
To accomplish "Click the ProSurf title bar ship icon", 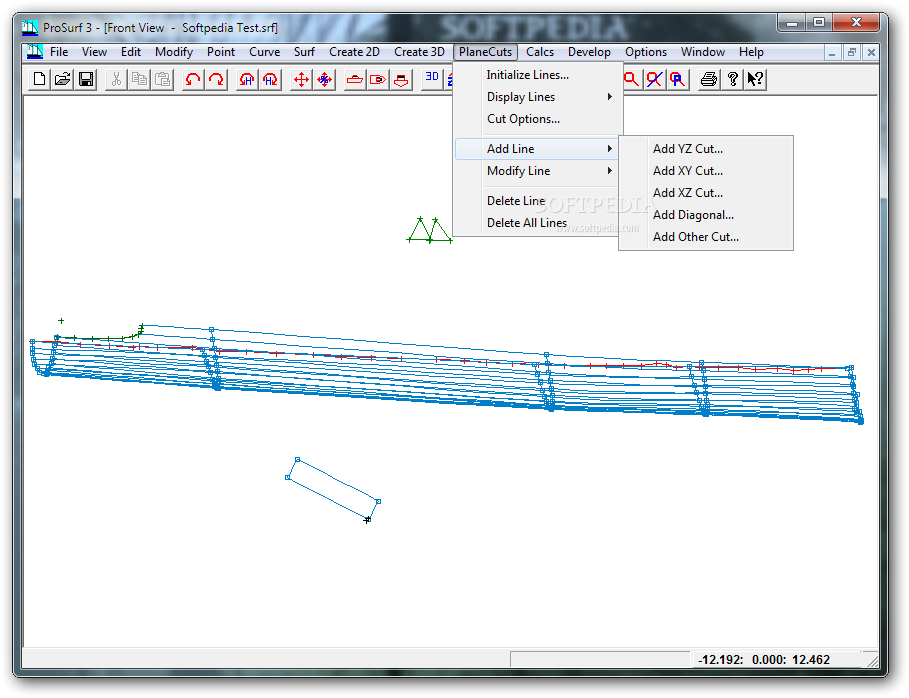I will pos(30,27).
